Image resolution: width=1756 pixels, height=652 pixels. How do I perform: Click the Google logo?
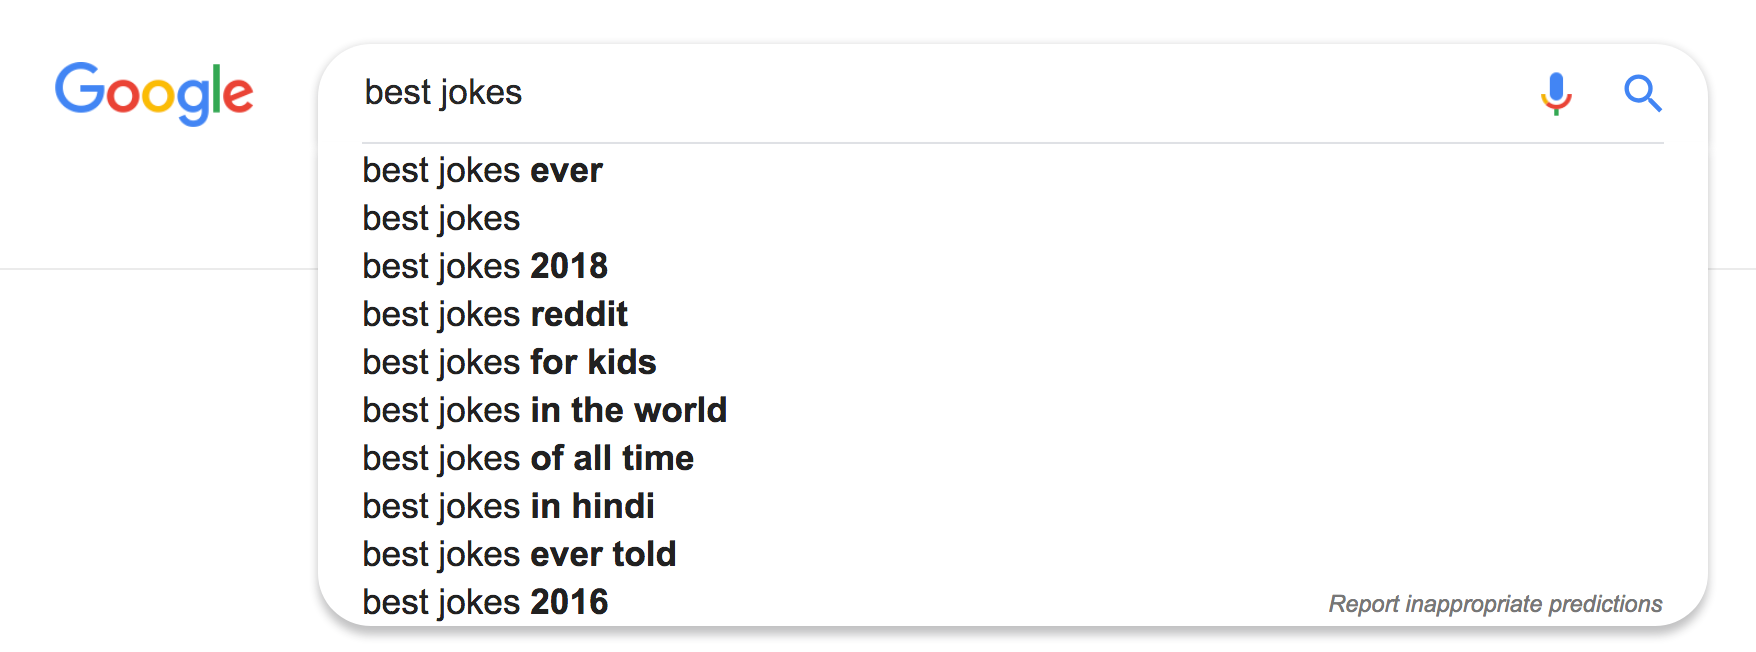(x=154, y=93)
